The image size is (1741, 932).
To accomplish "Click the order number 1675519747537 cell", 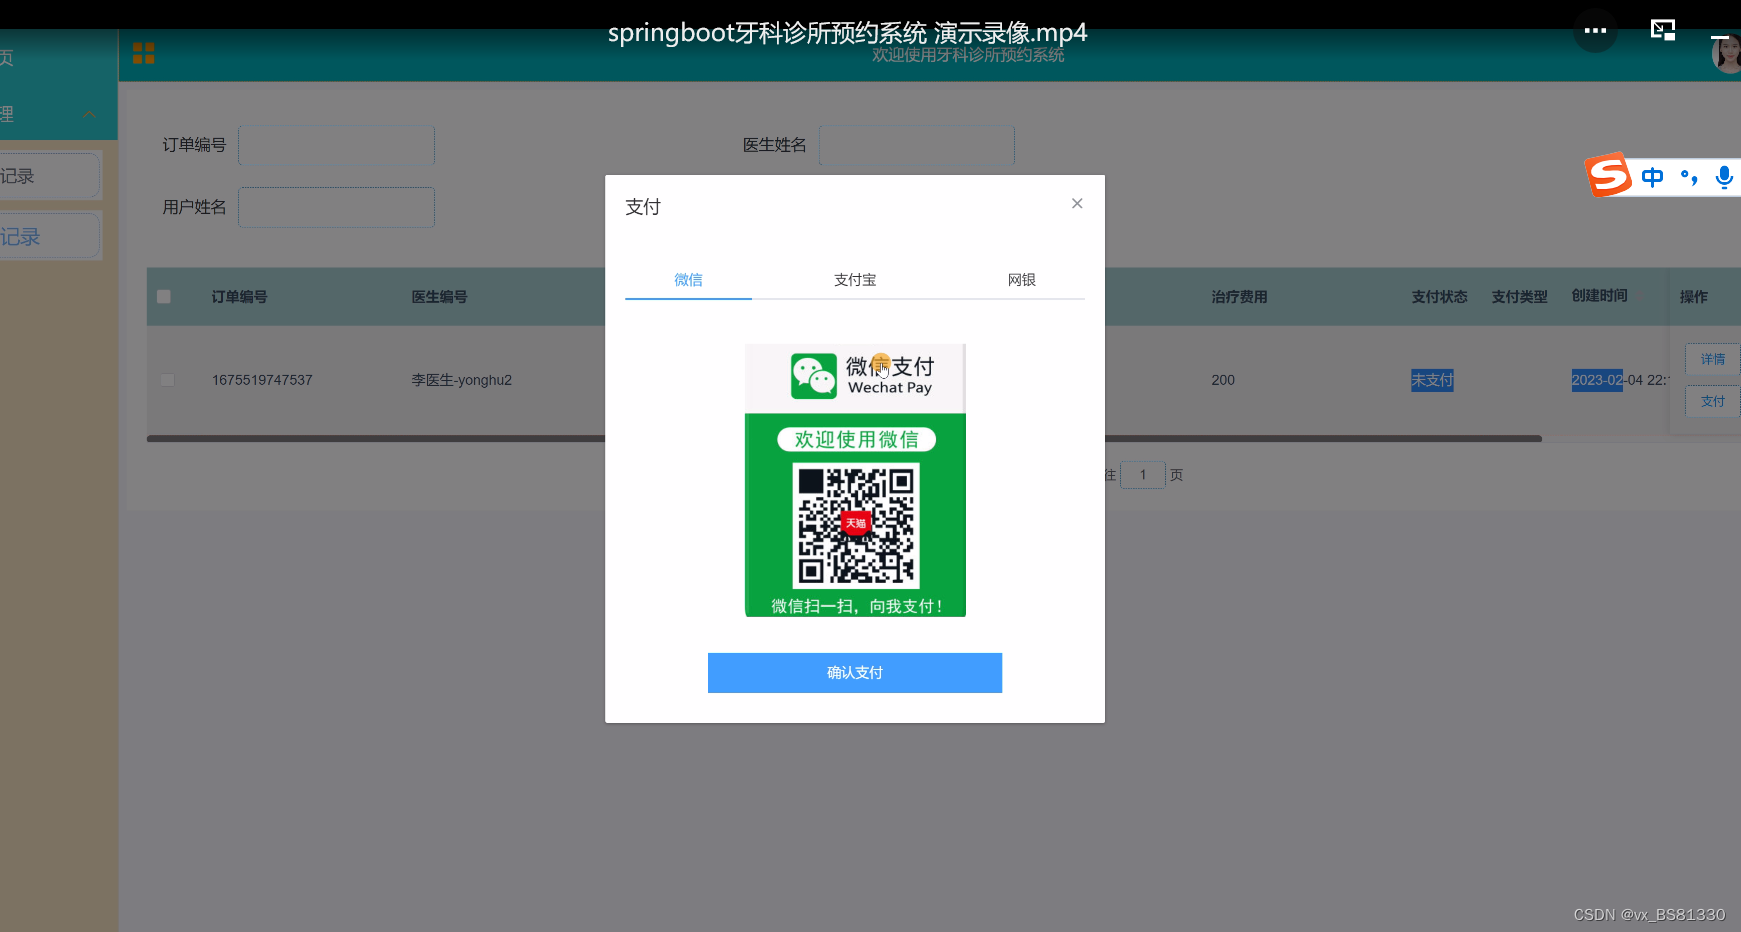I will pyautogui.click(x=262, y=380).
